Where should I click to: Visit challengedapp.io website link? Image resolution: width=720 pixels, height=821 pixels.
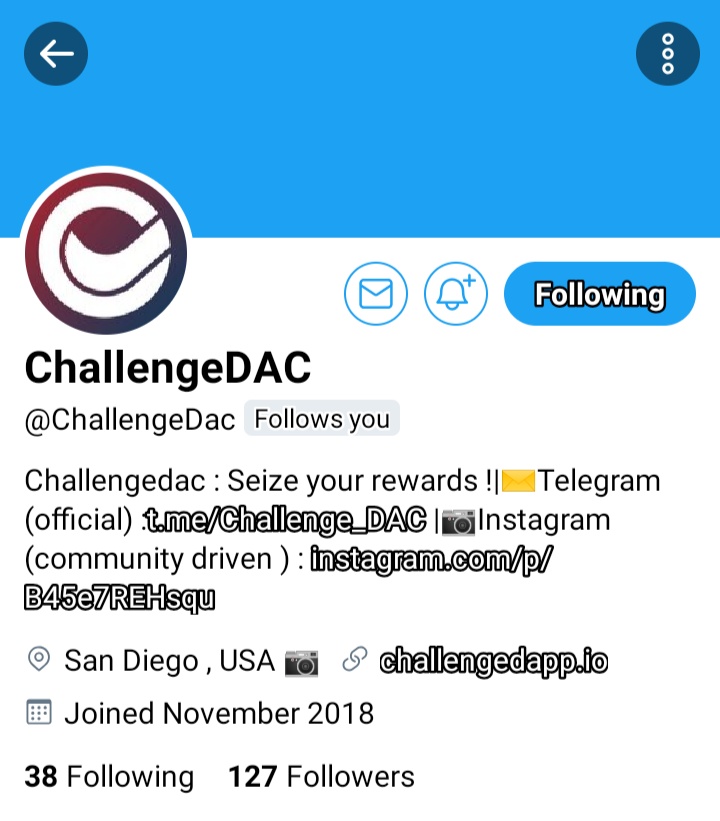pos(494,661)
